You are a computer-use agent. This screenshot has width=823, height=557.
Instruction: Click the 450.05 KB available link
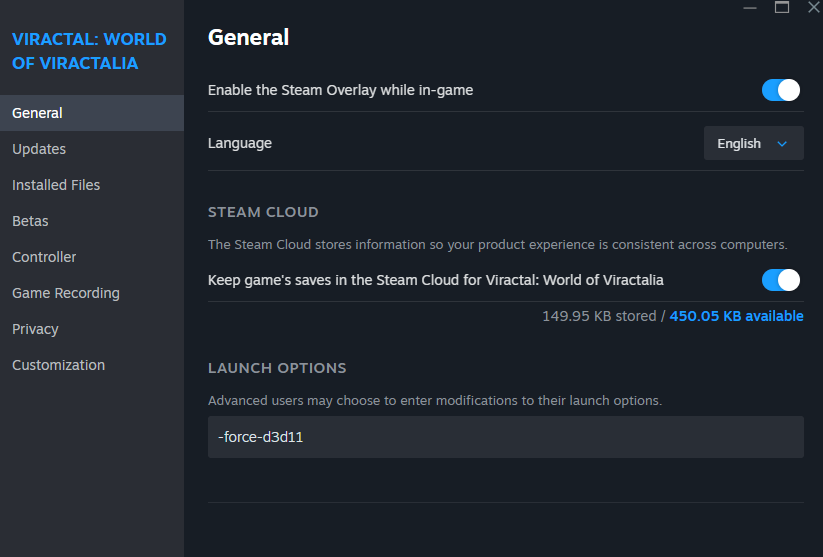(x=736, y=316)
